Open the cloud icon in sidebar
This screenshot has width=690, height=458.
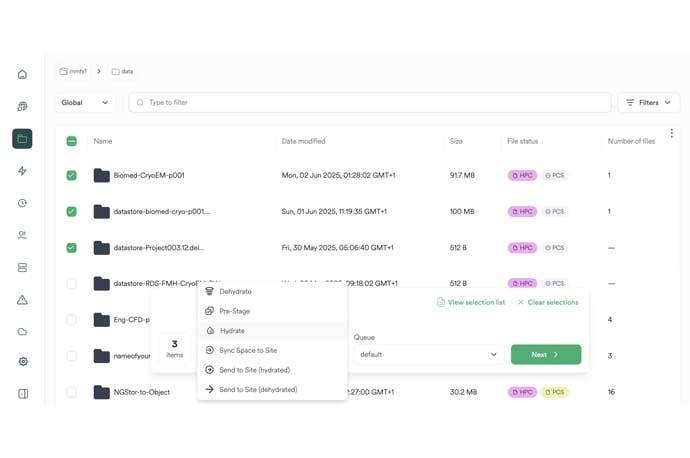tap(22, 331)
